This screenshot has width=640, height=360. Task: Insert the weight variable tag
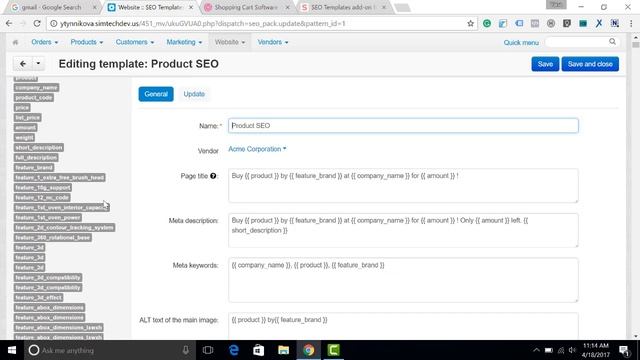(24, 138)
